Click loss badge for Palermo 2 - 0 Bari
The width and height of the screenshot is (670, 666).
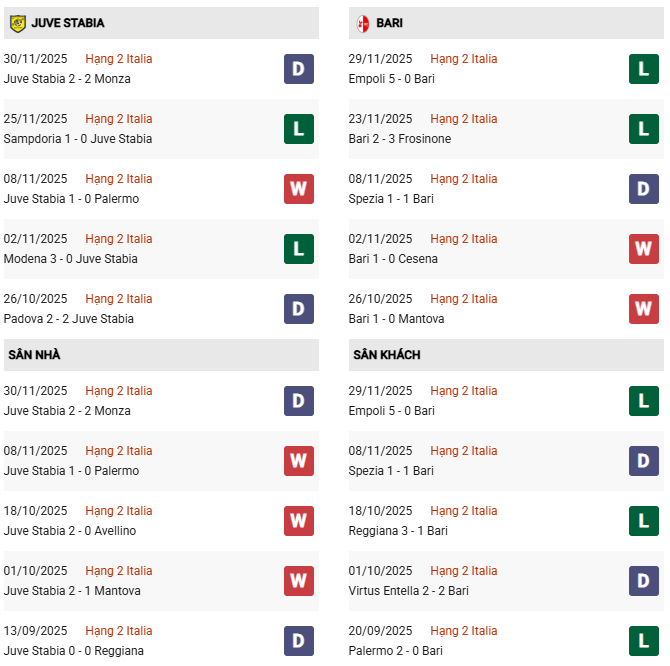pos(643,641)
